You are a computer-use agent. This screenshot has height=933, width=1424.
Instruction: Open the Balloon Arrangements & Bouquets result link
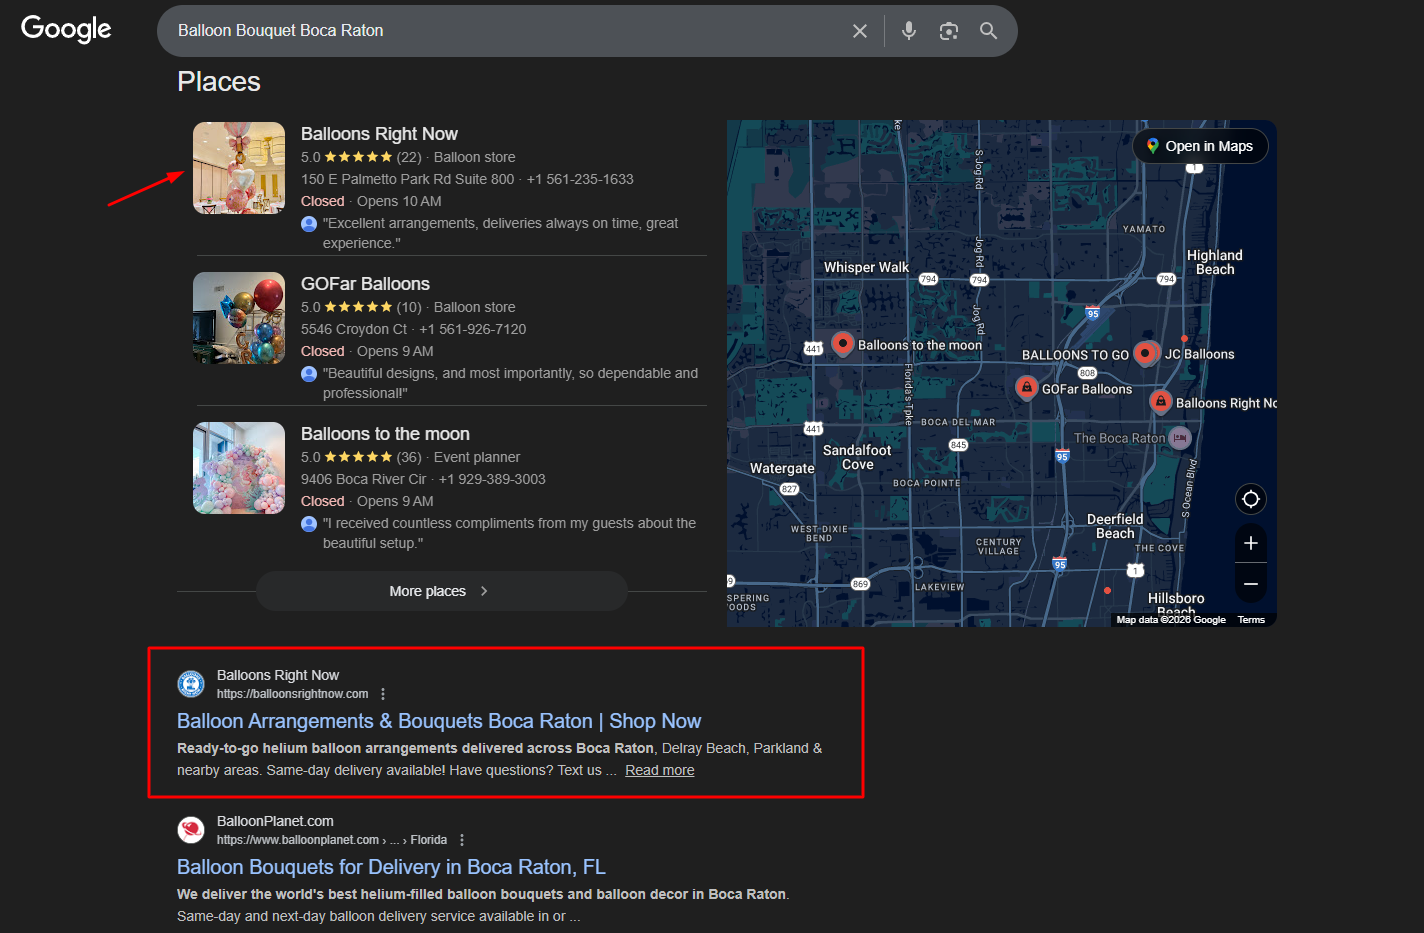438,721
